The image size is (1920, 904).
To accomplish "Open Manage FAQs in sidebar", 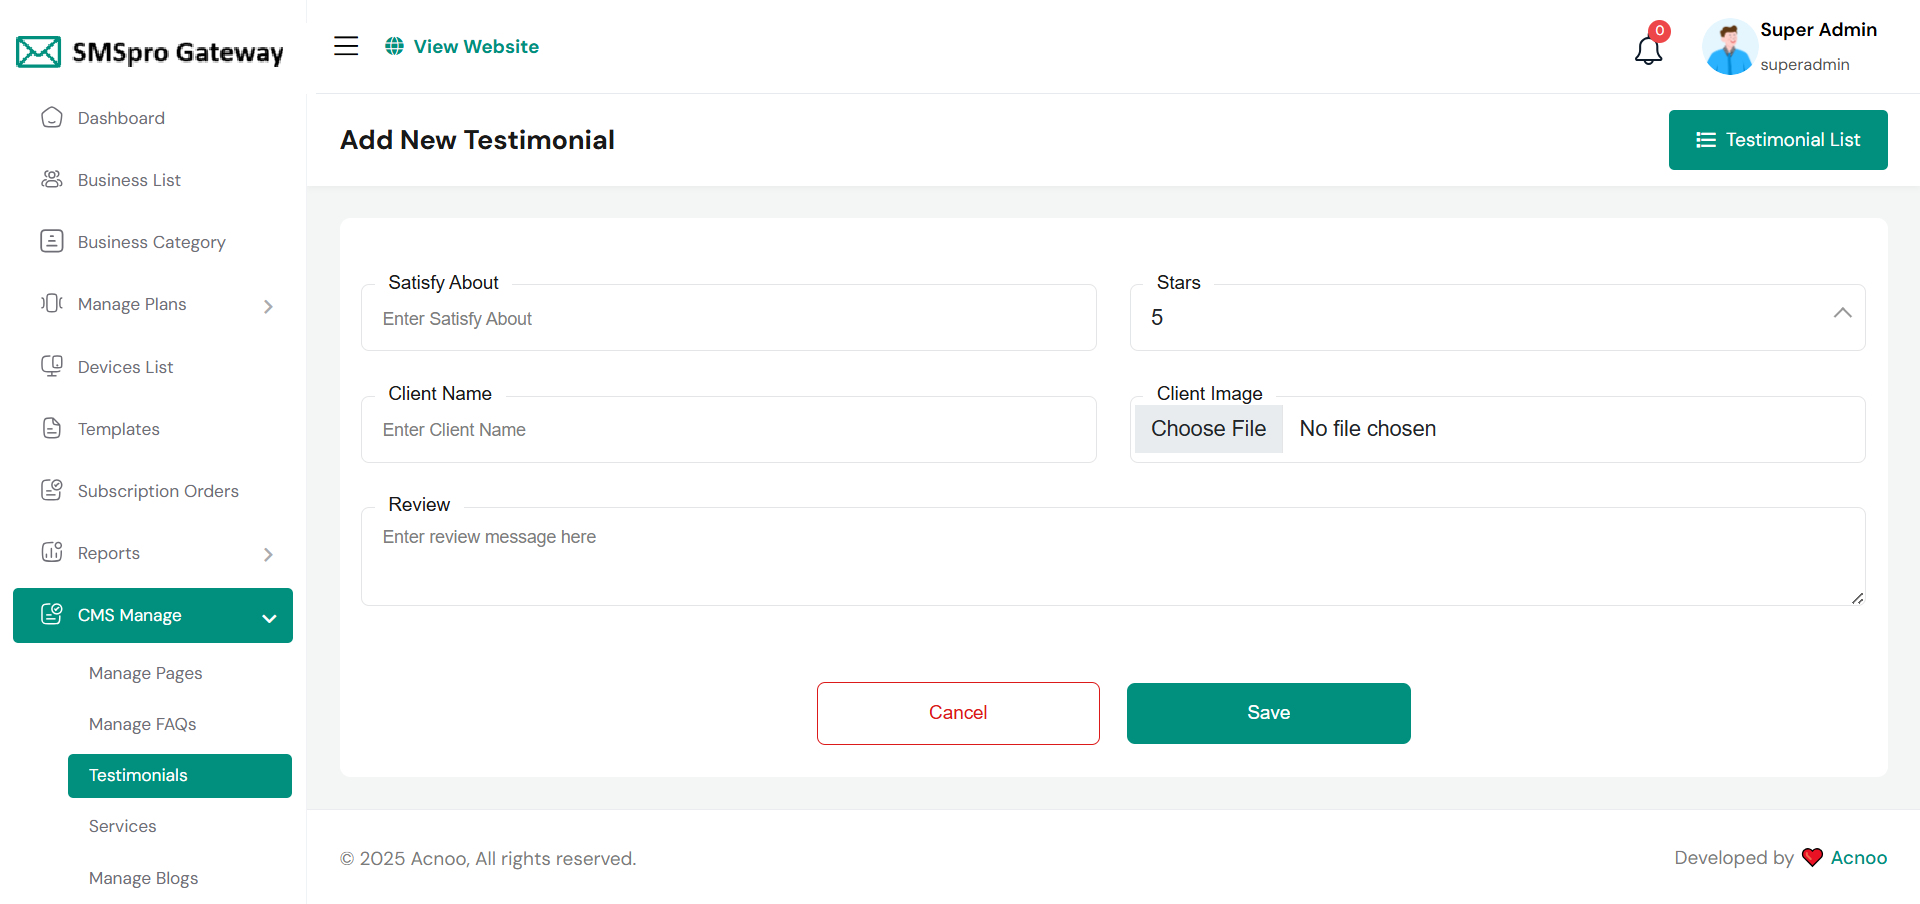I will (142, 724).
